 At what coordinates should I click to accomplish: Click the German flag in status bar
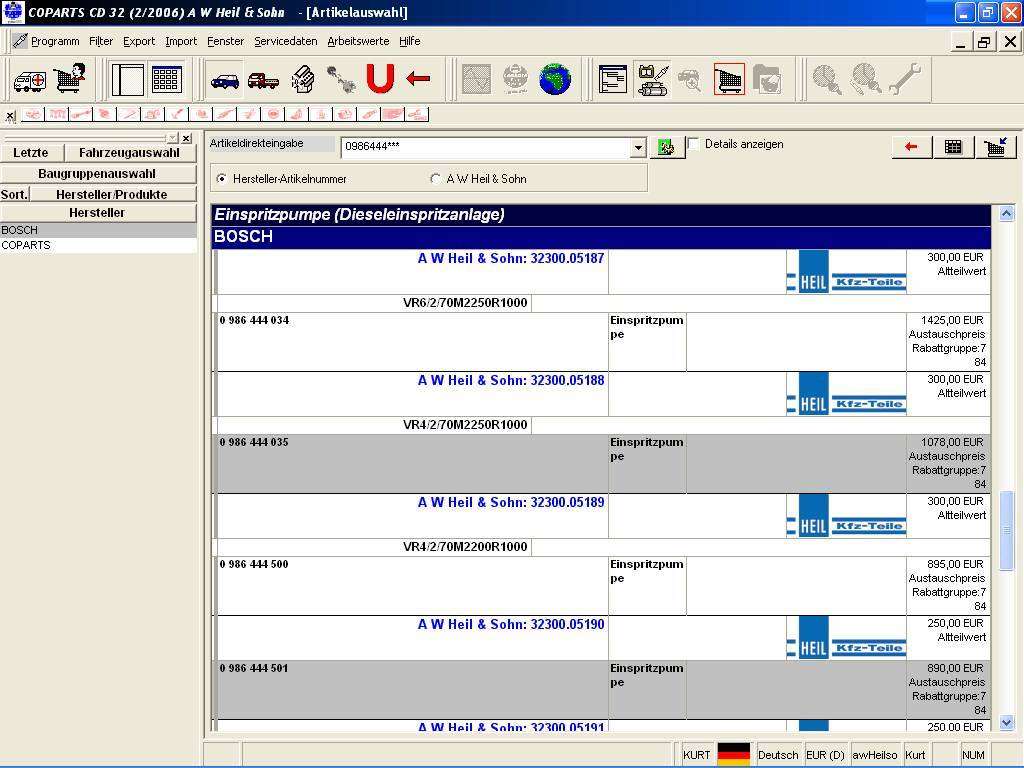pos(733,754)
